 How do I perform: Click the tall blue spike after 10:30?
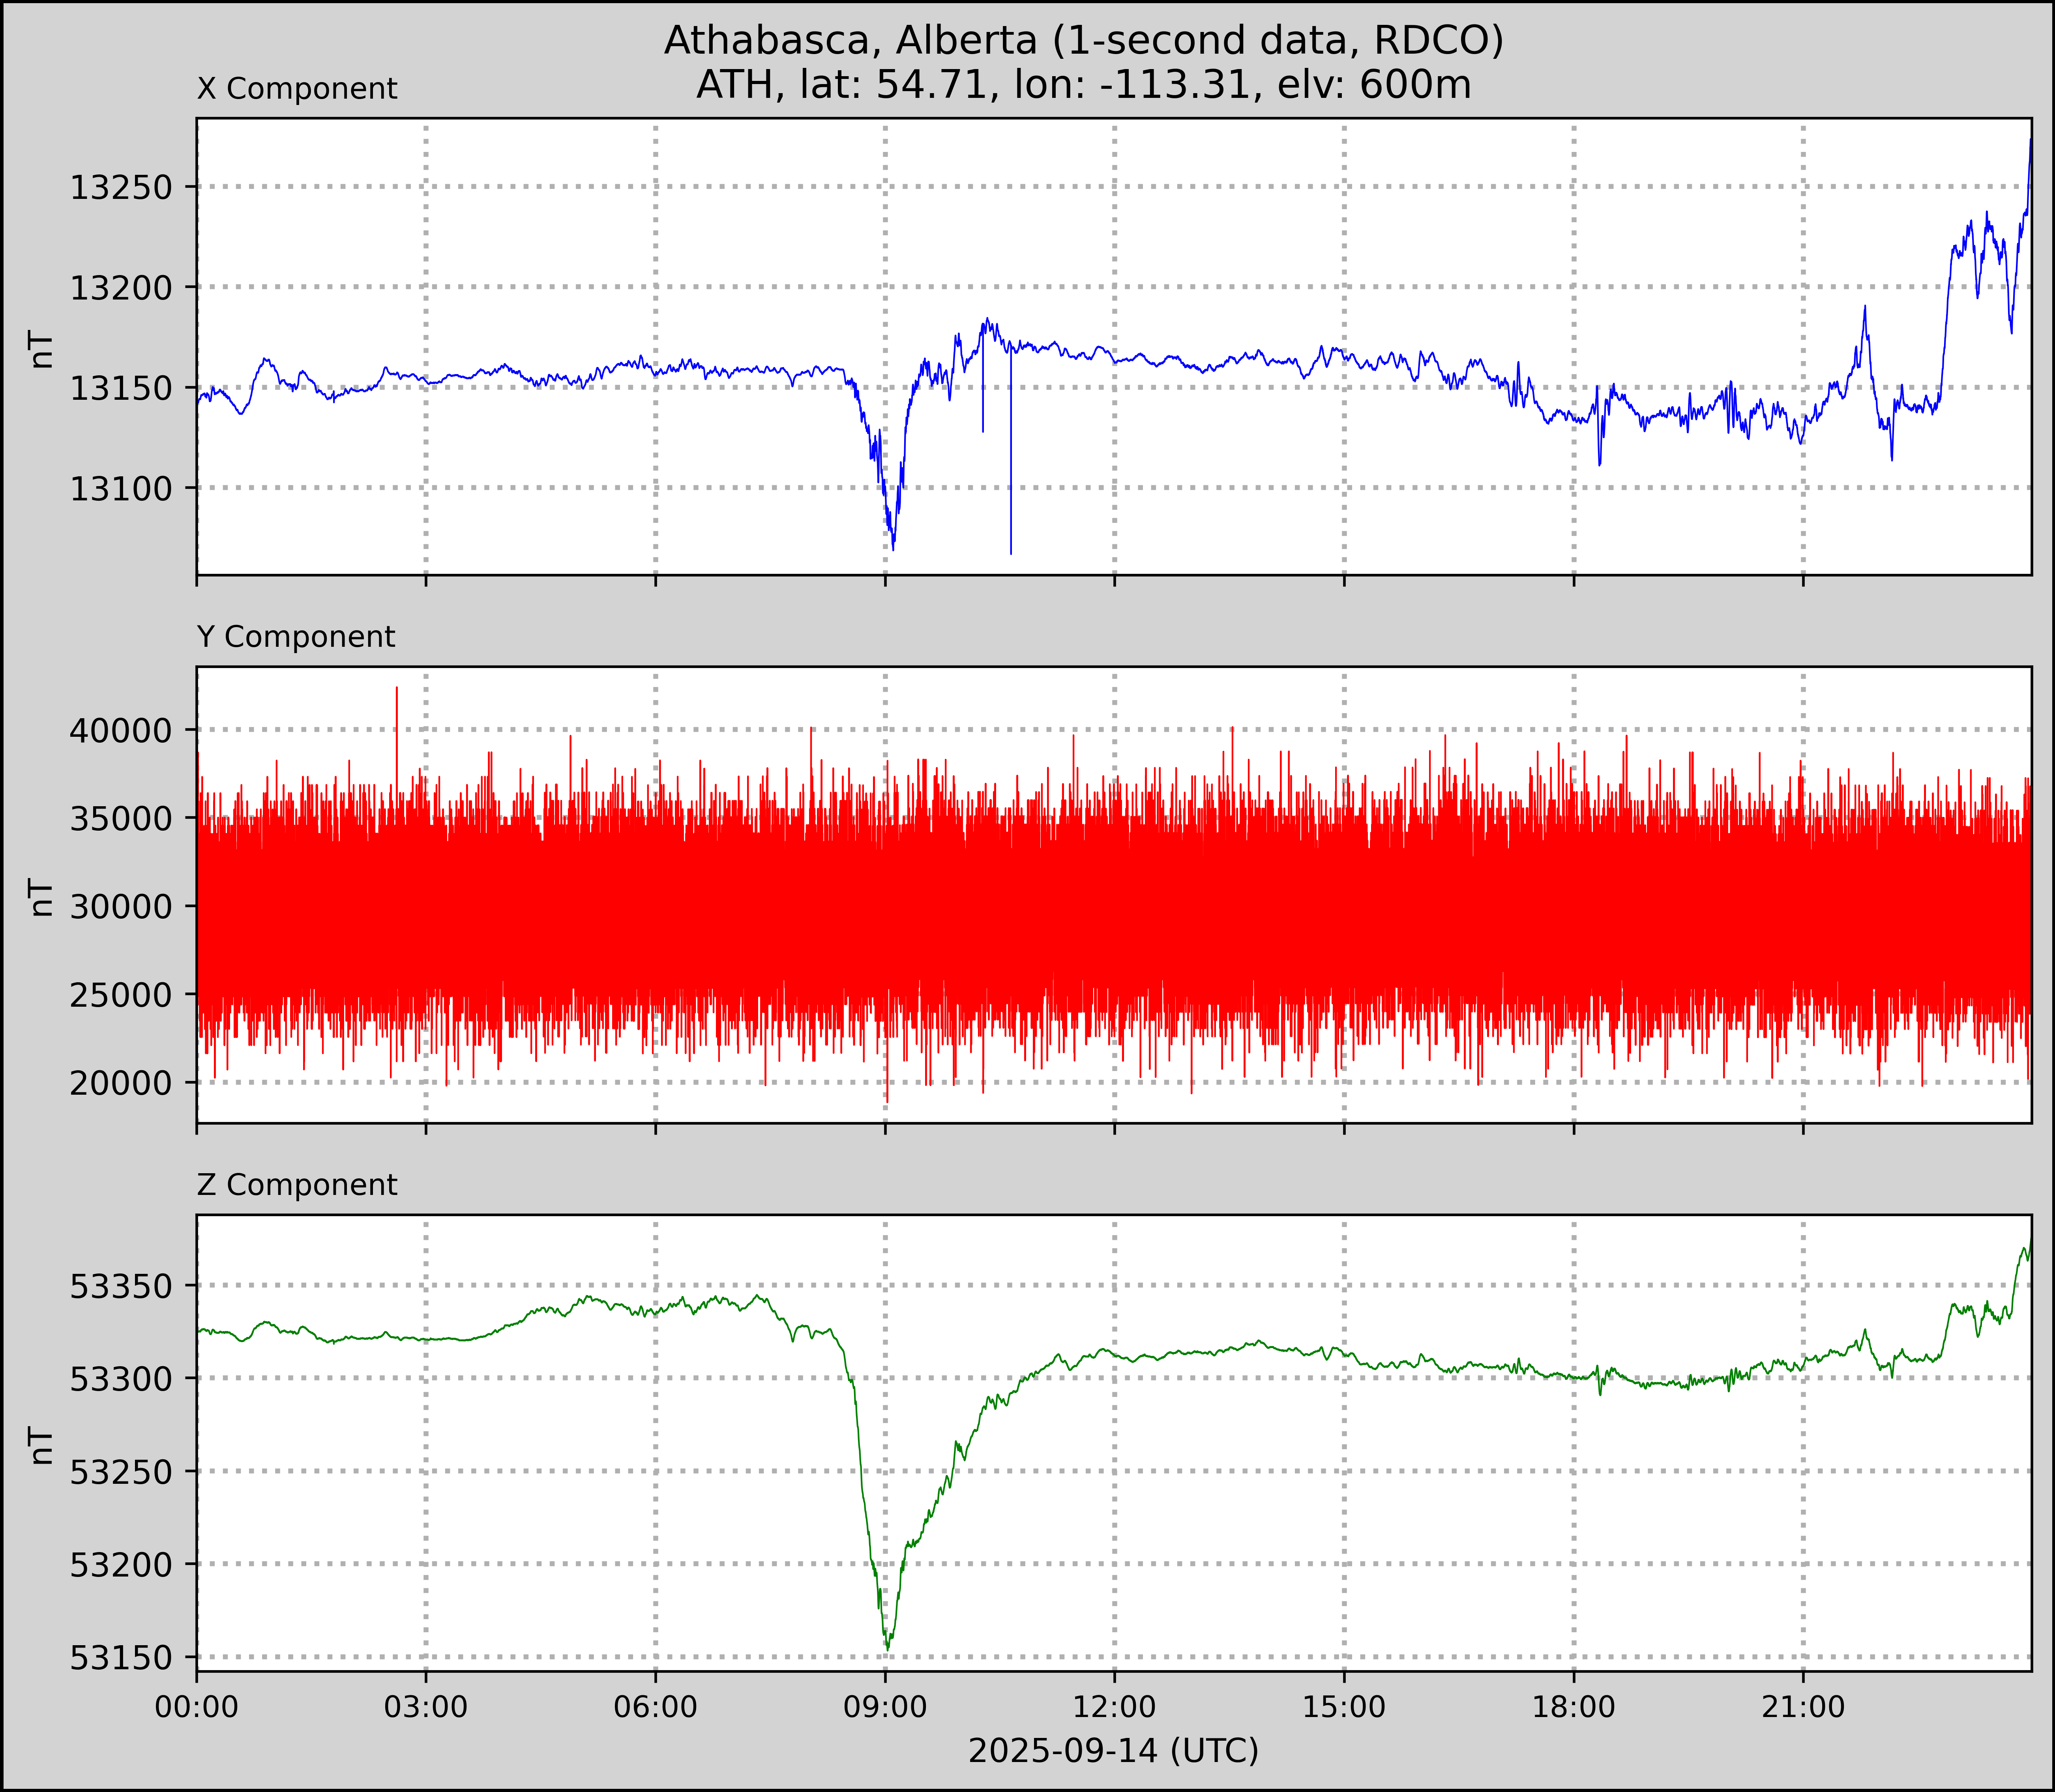click(1011, 470)
